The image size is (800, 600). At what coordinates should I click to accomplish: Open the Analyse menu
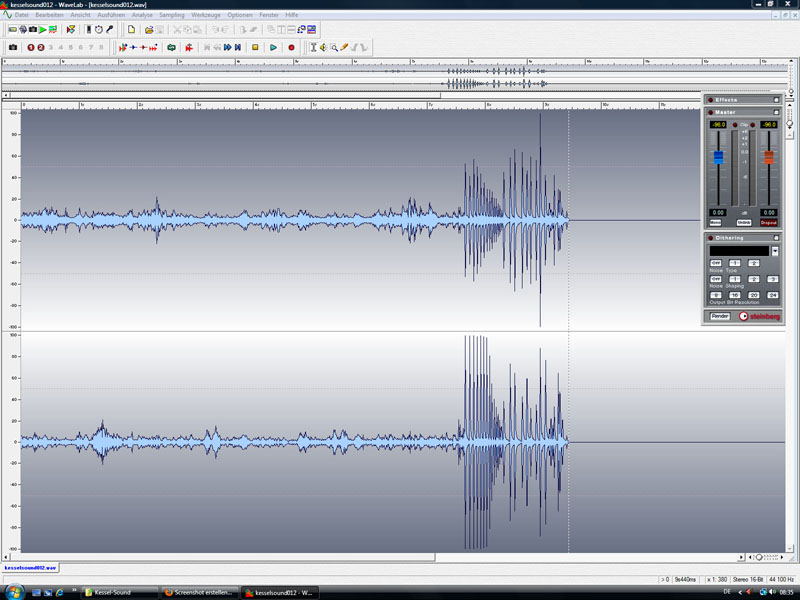(x=142, y=15)
